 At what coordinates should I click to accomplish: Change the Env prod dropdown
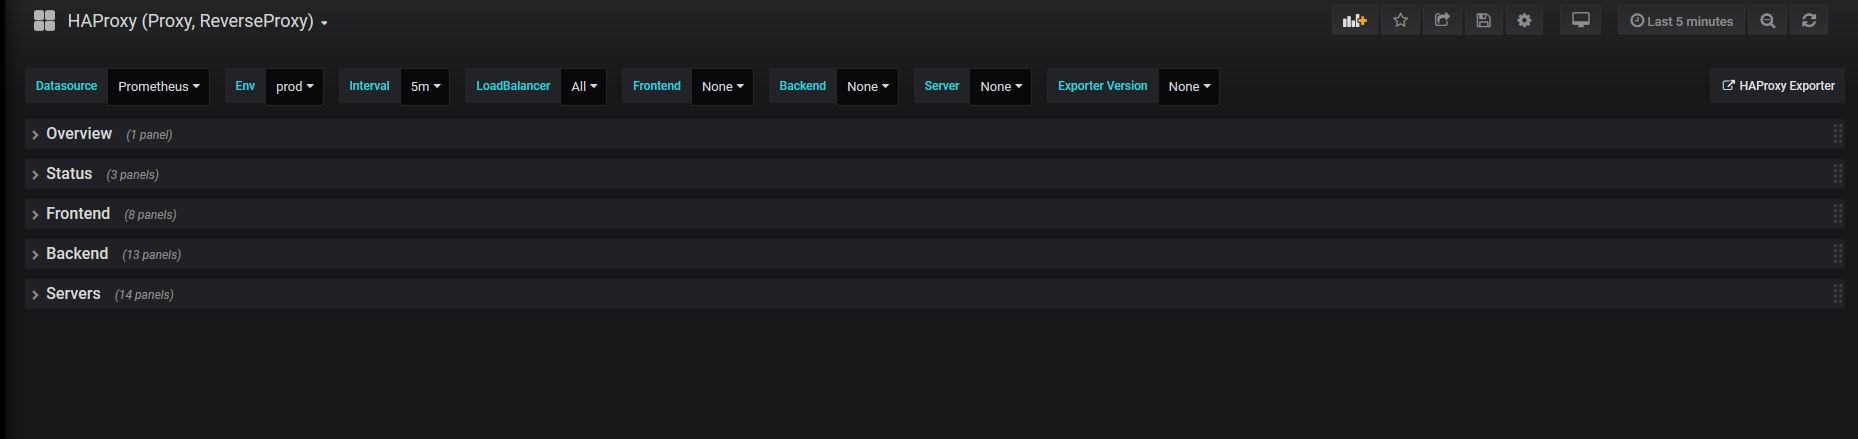294,87
